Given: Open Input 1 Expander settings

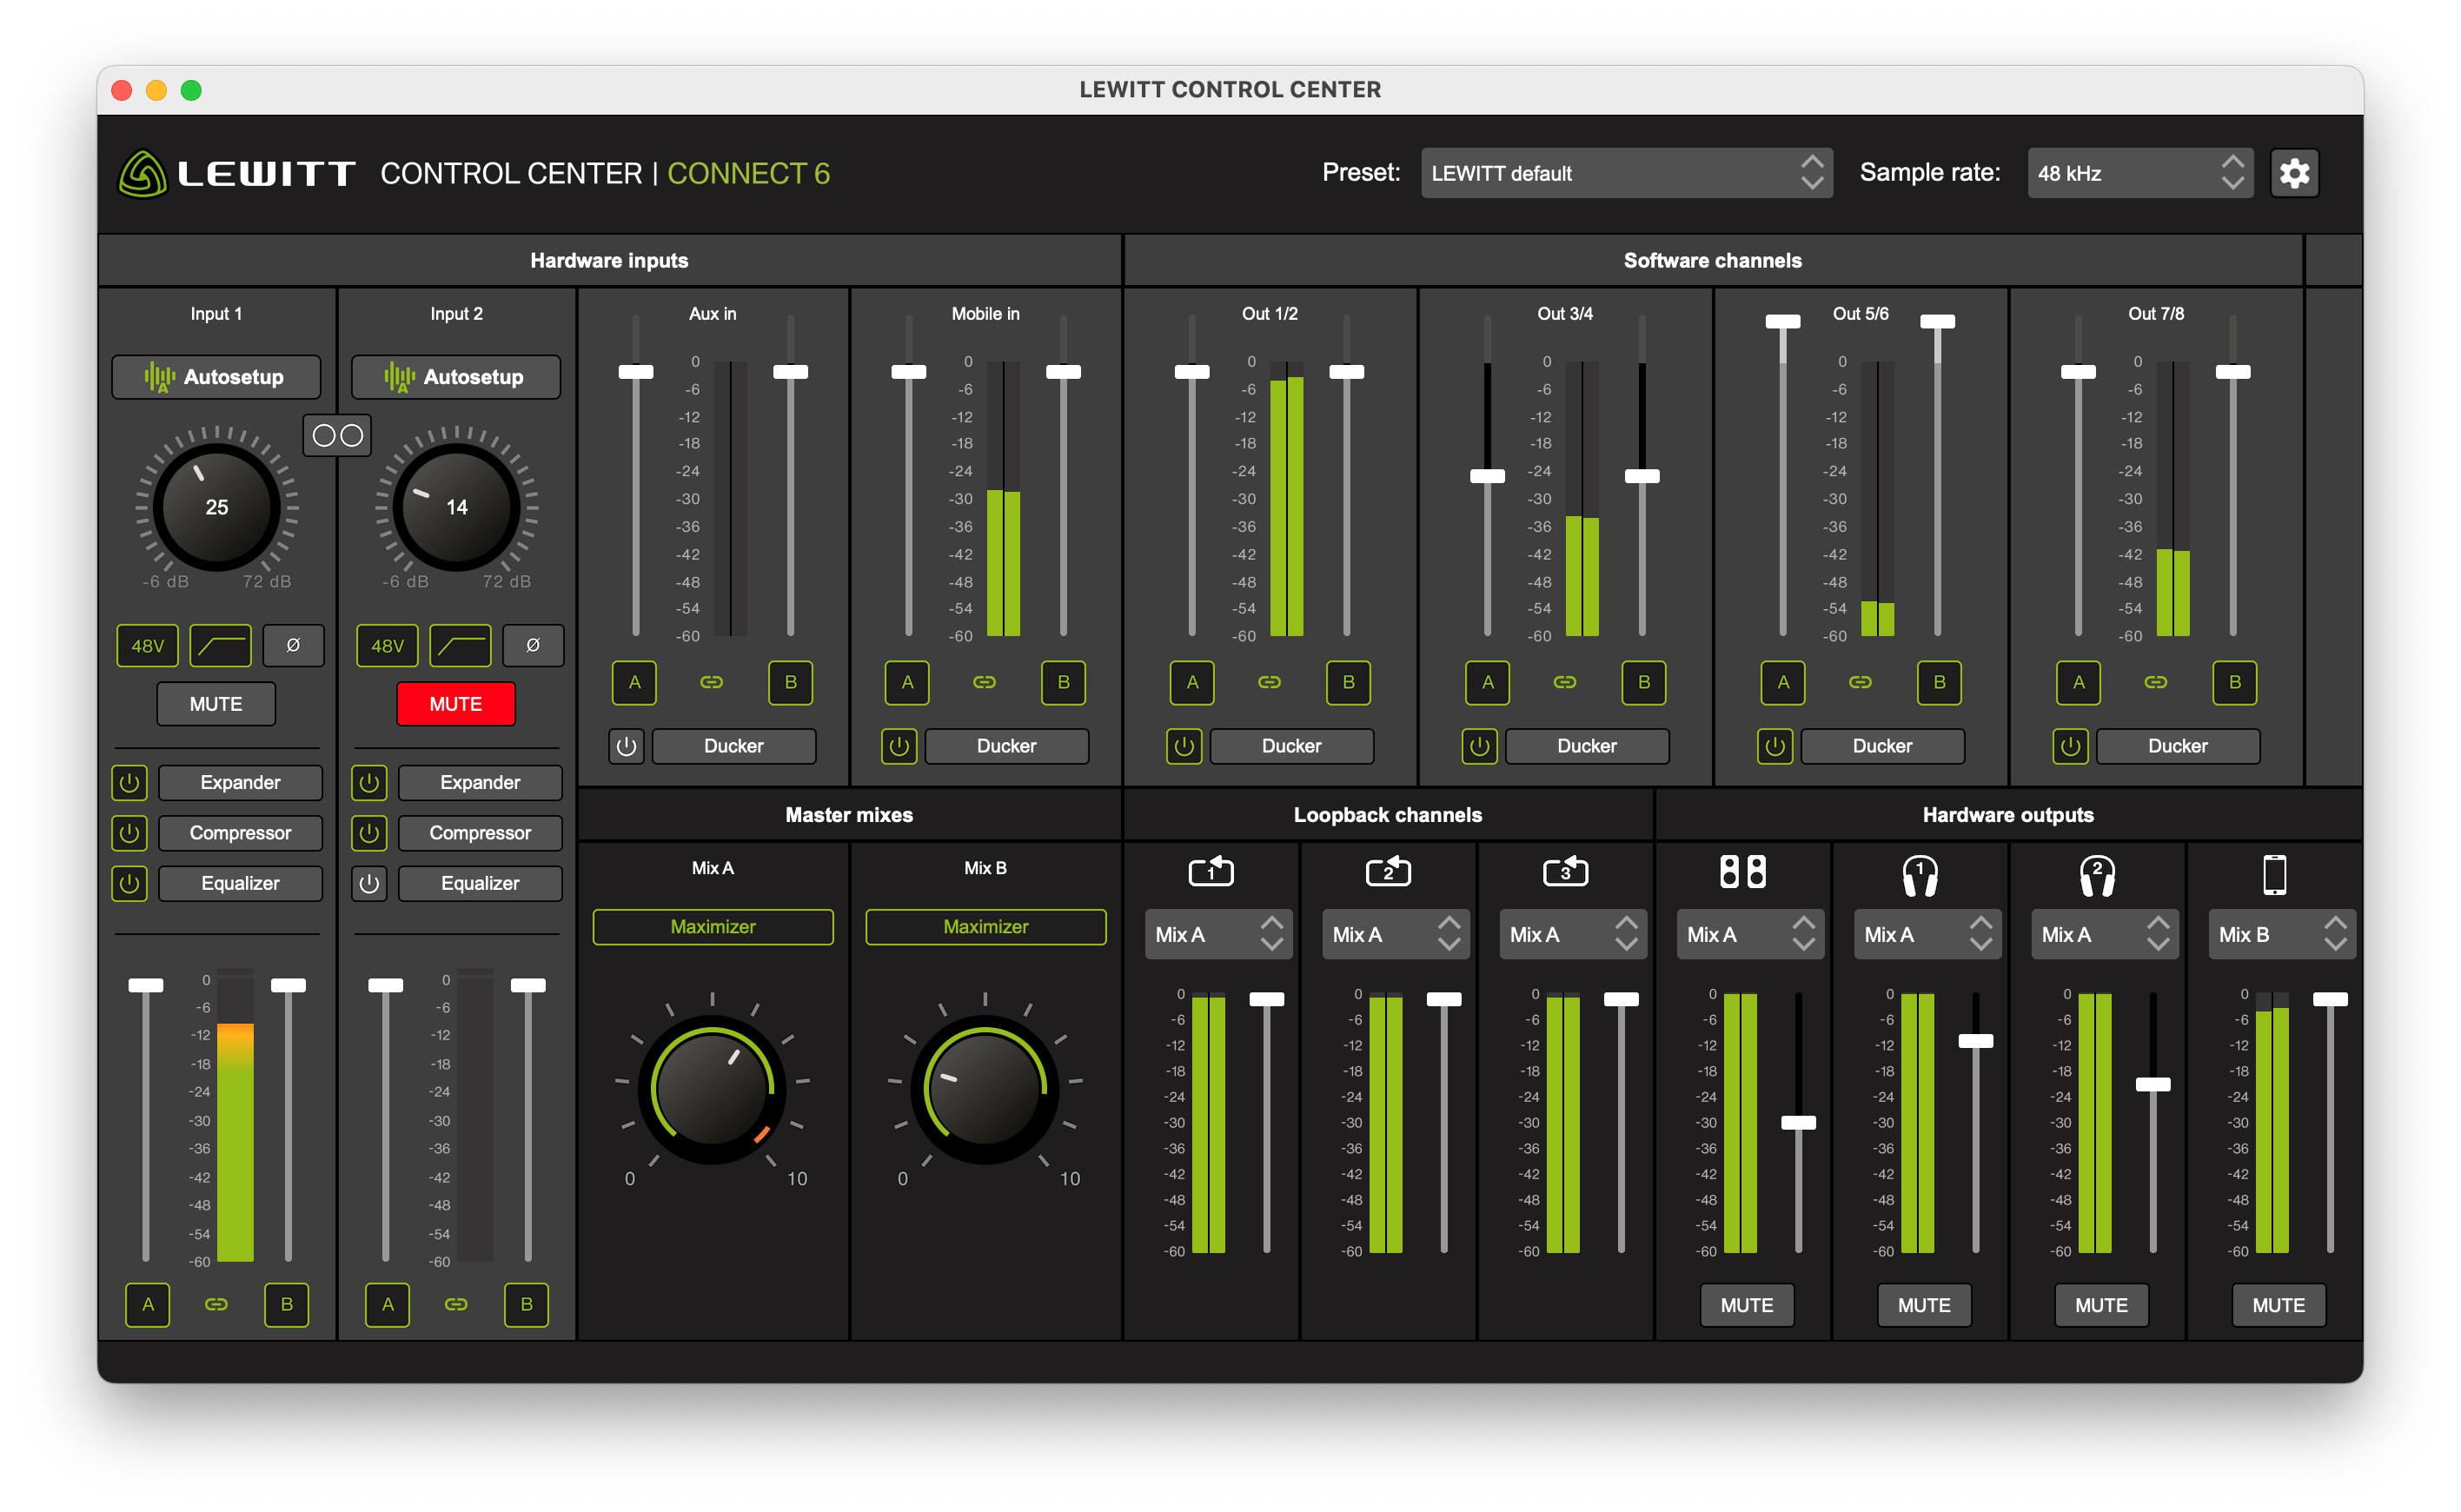Looking at the screenshot, I should click(x=240, y=782).
